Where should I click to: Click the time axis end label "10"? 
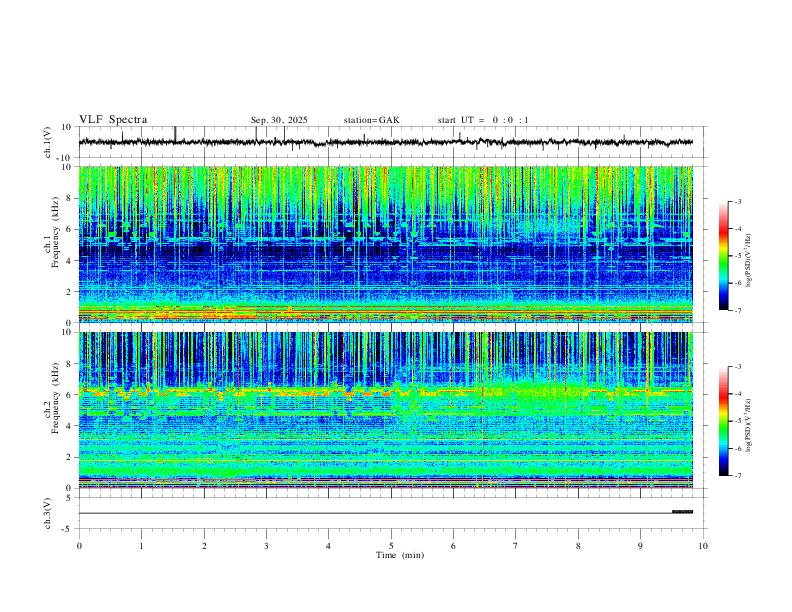(x=703, y=546)
